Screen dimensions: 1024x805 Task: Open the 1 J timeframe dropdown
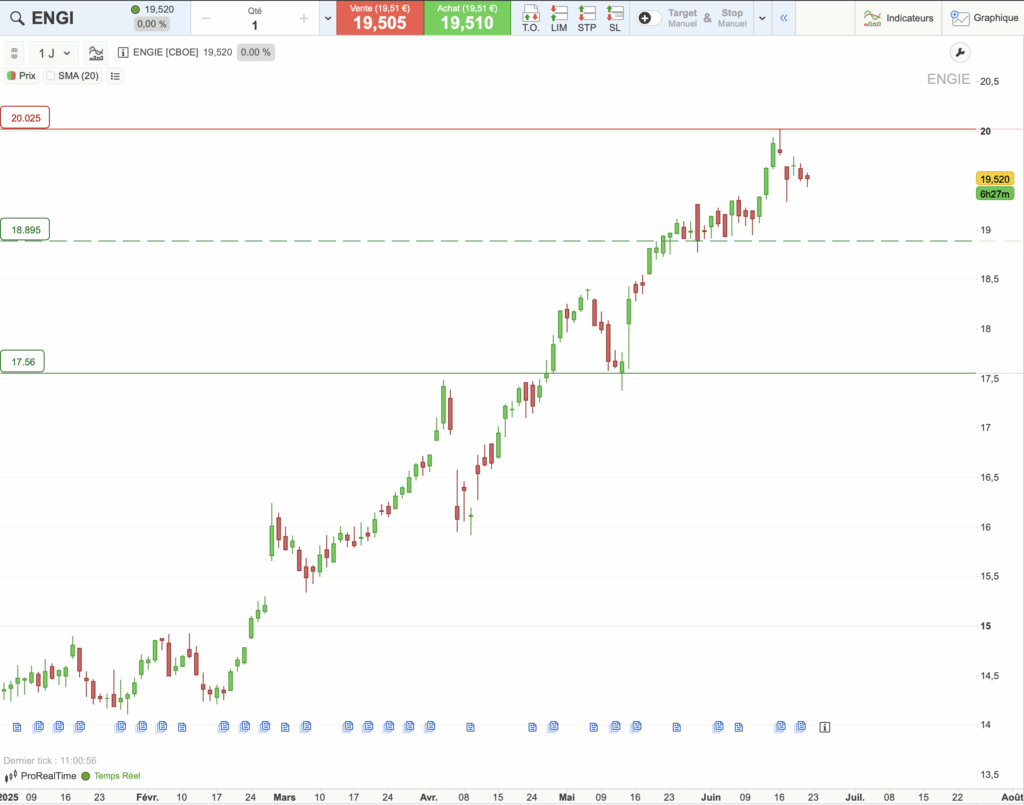pyautogui.click(x=54, y=53)
